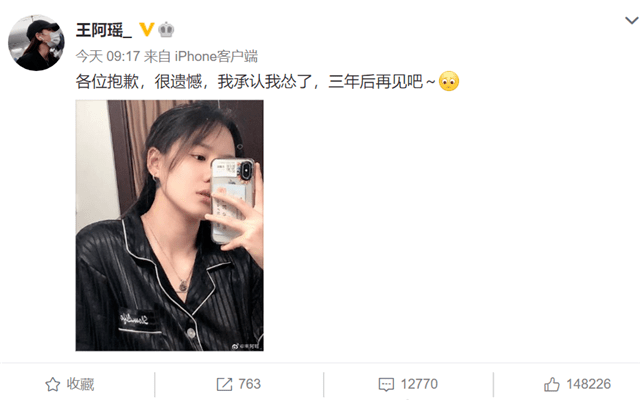Open the username 王阿瑶_ profile link
This screenshot has height=400, width=640.
(104, 30)
